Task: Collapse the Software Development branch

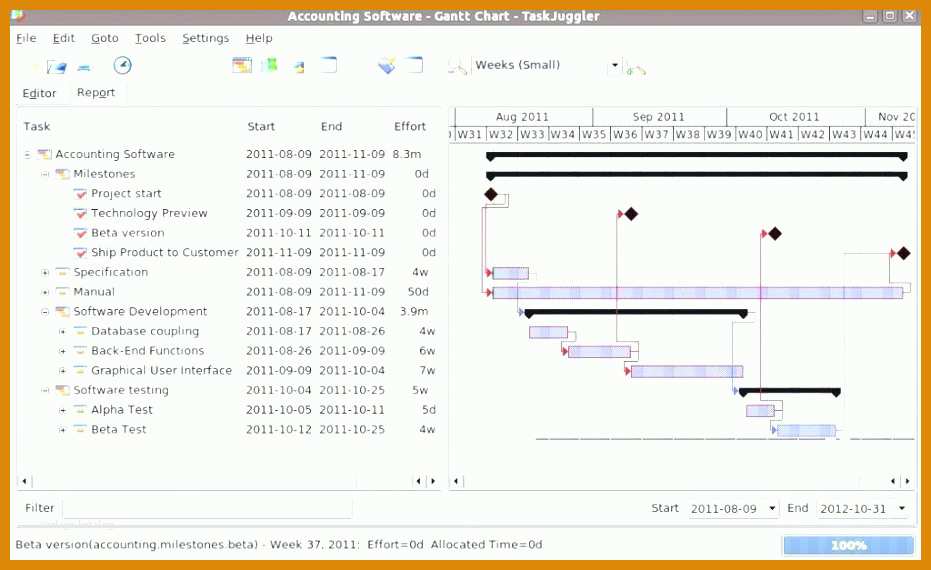Action: (x=45, y=312)
